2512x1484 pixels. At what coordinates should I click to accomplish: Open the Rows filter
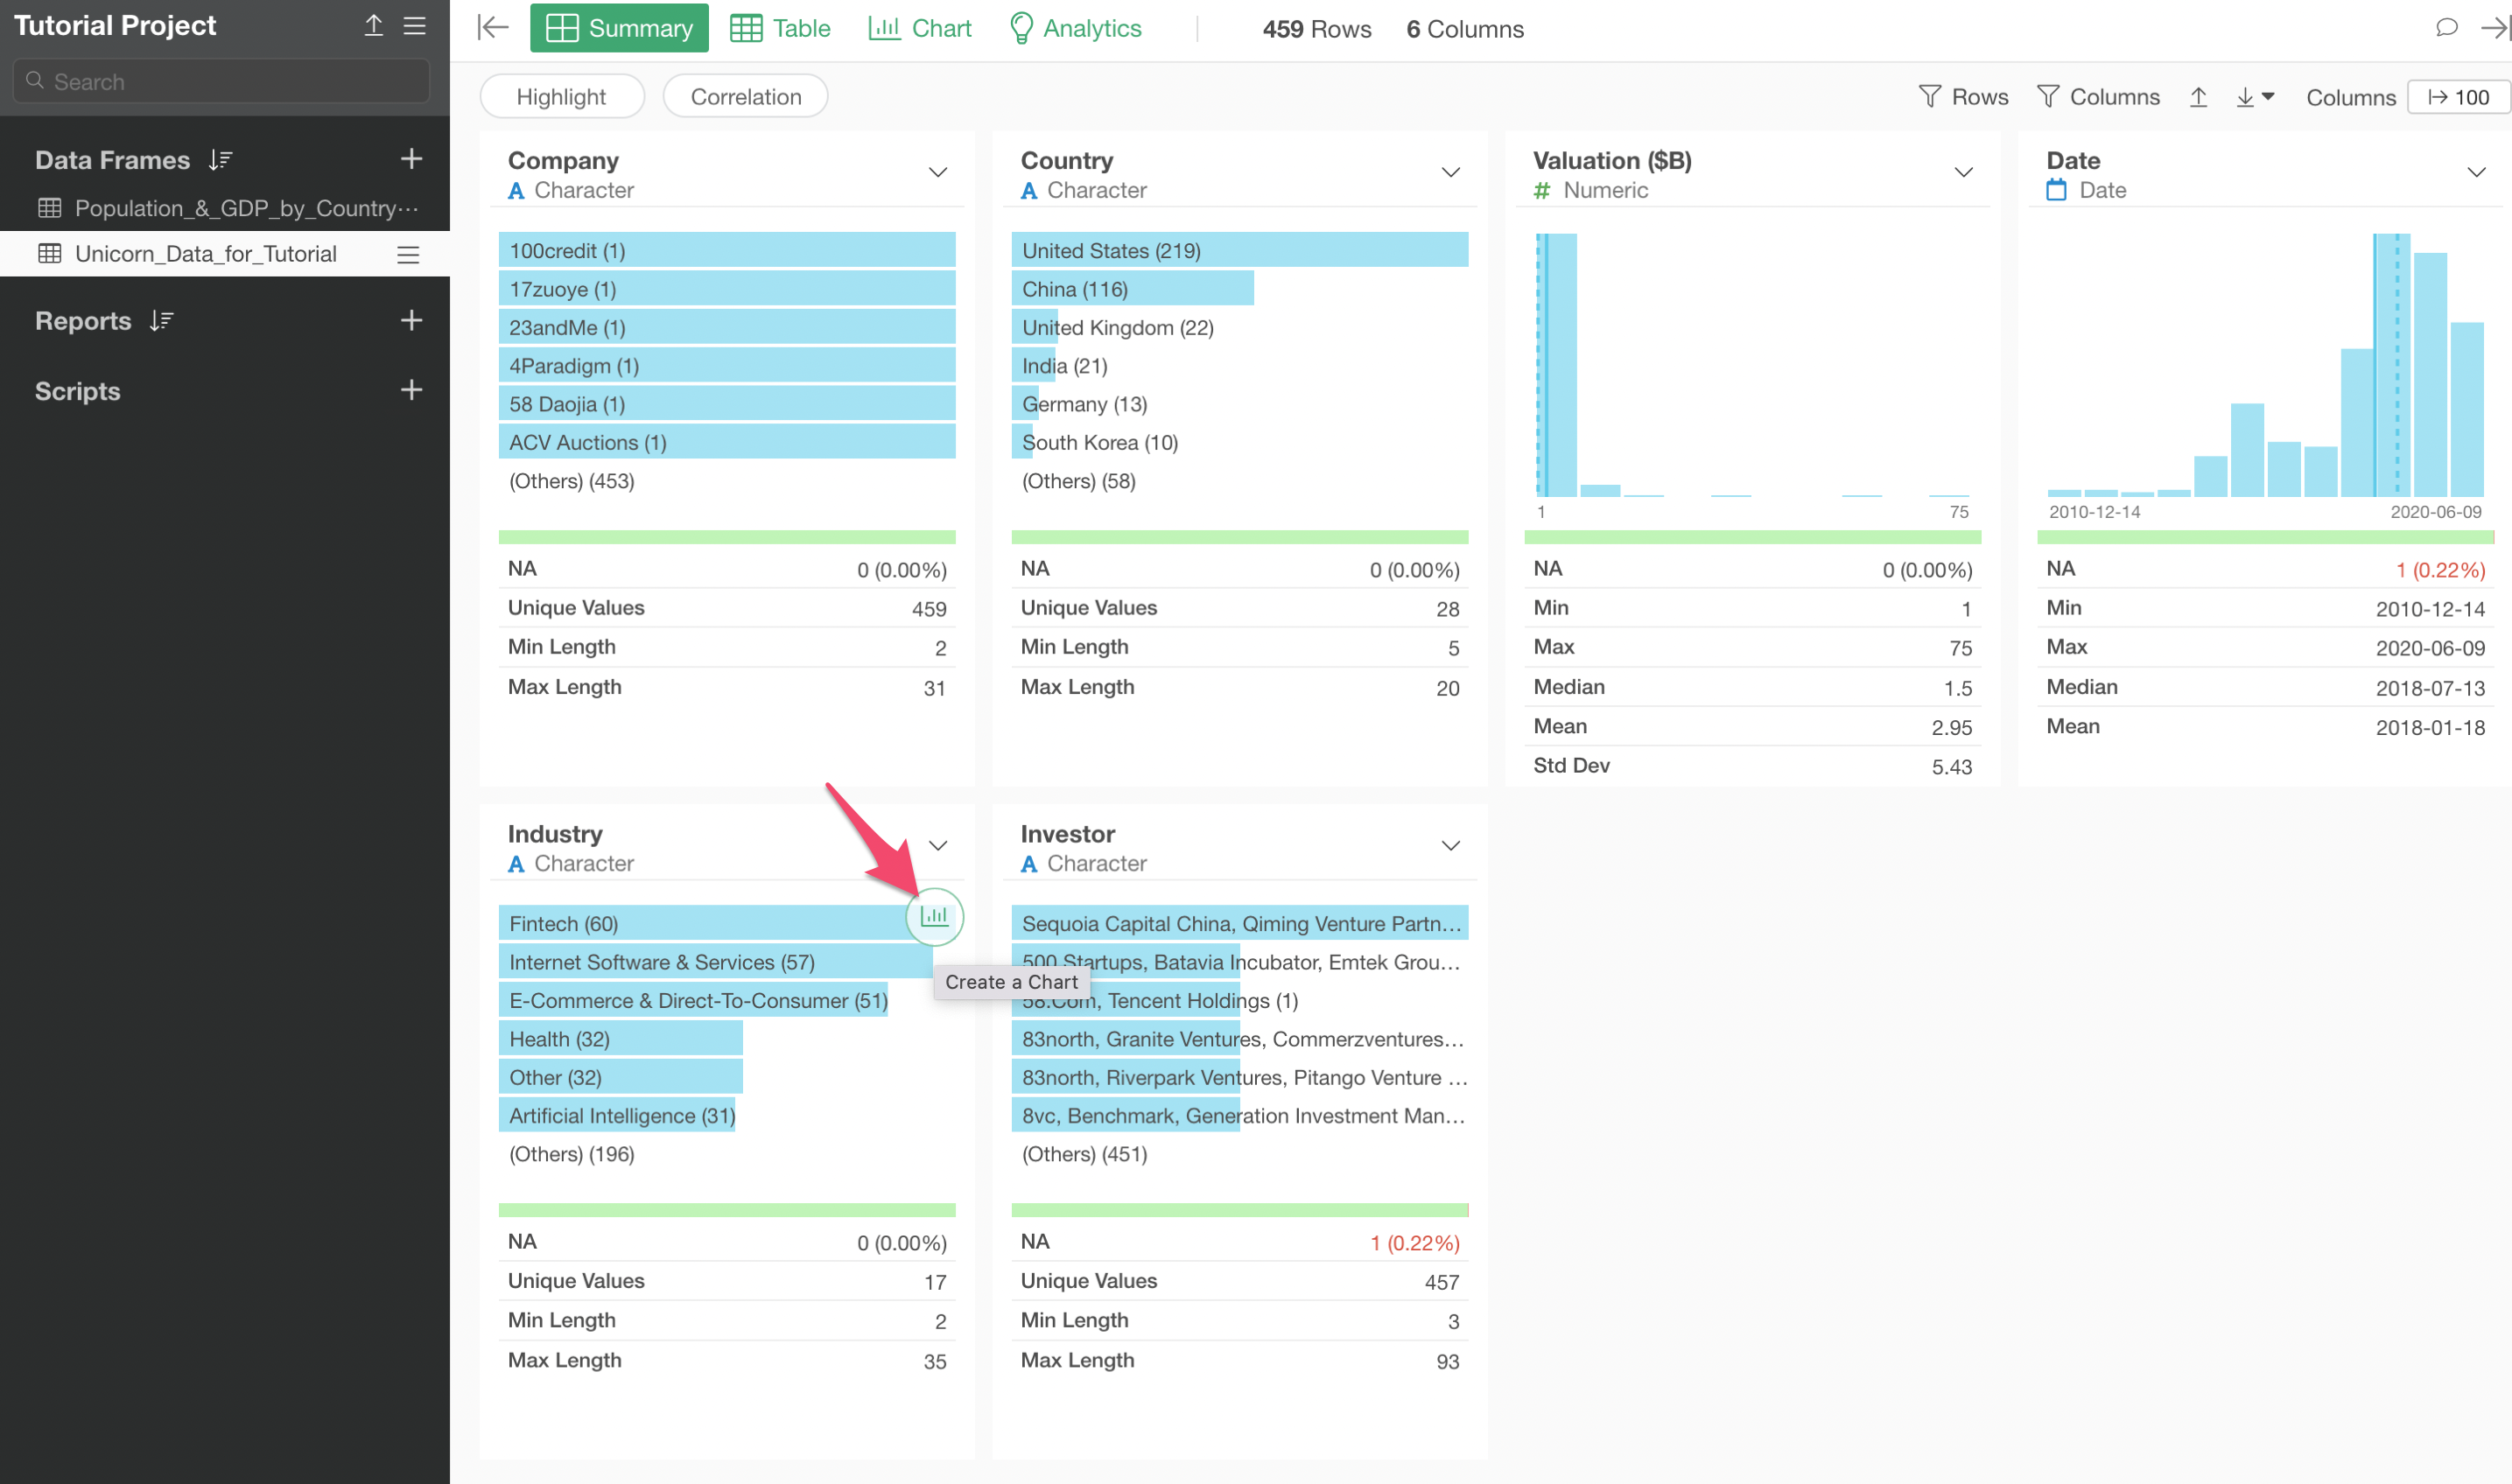pyautogui.click(x=1963, y=97)
